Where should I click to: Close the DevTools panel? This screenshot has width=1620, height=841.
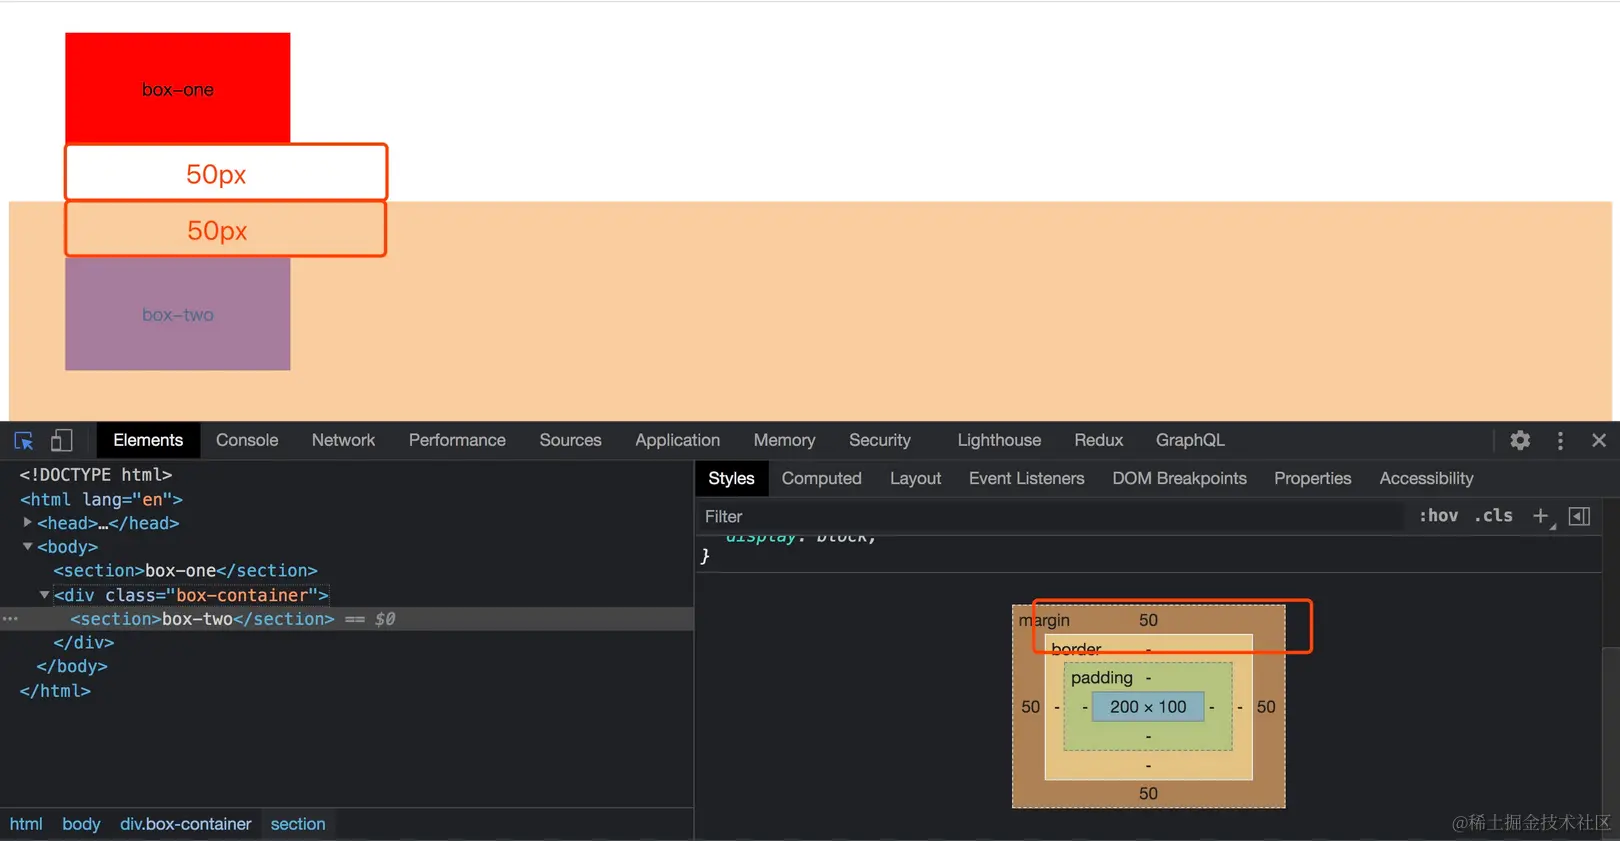[x=1599, y=440]
